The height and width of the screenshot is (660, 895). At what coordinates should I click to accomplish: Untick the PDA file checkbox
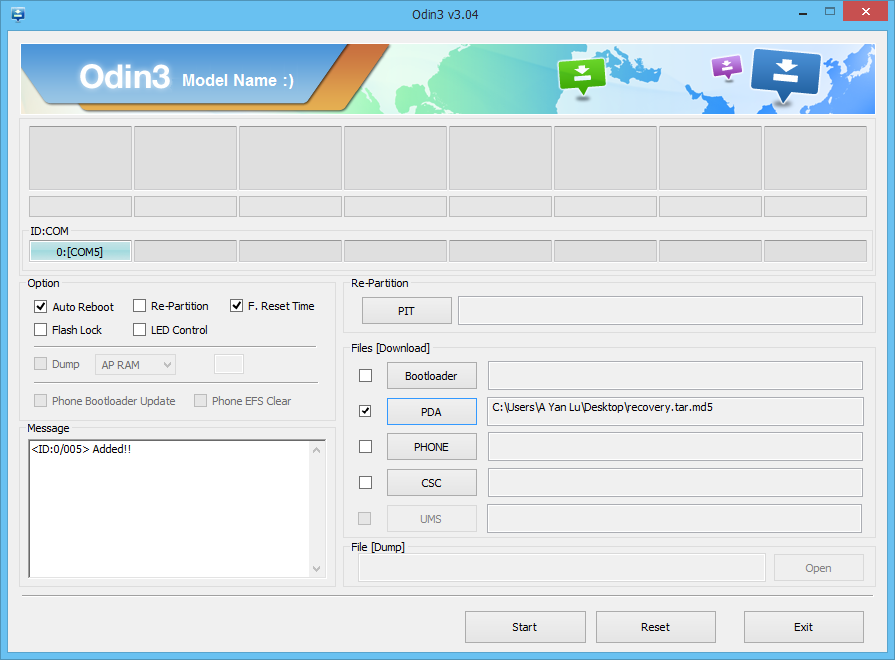pyautogui.click(x=365, y=411)
